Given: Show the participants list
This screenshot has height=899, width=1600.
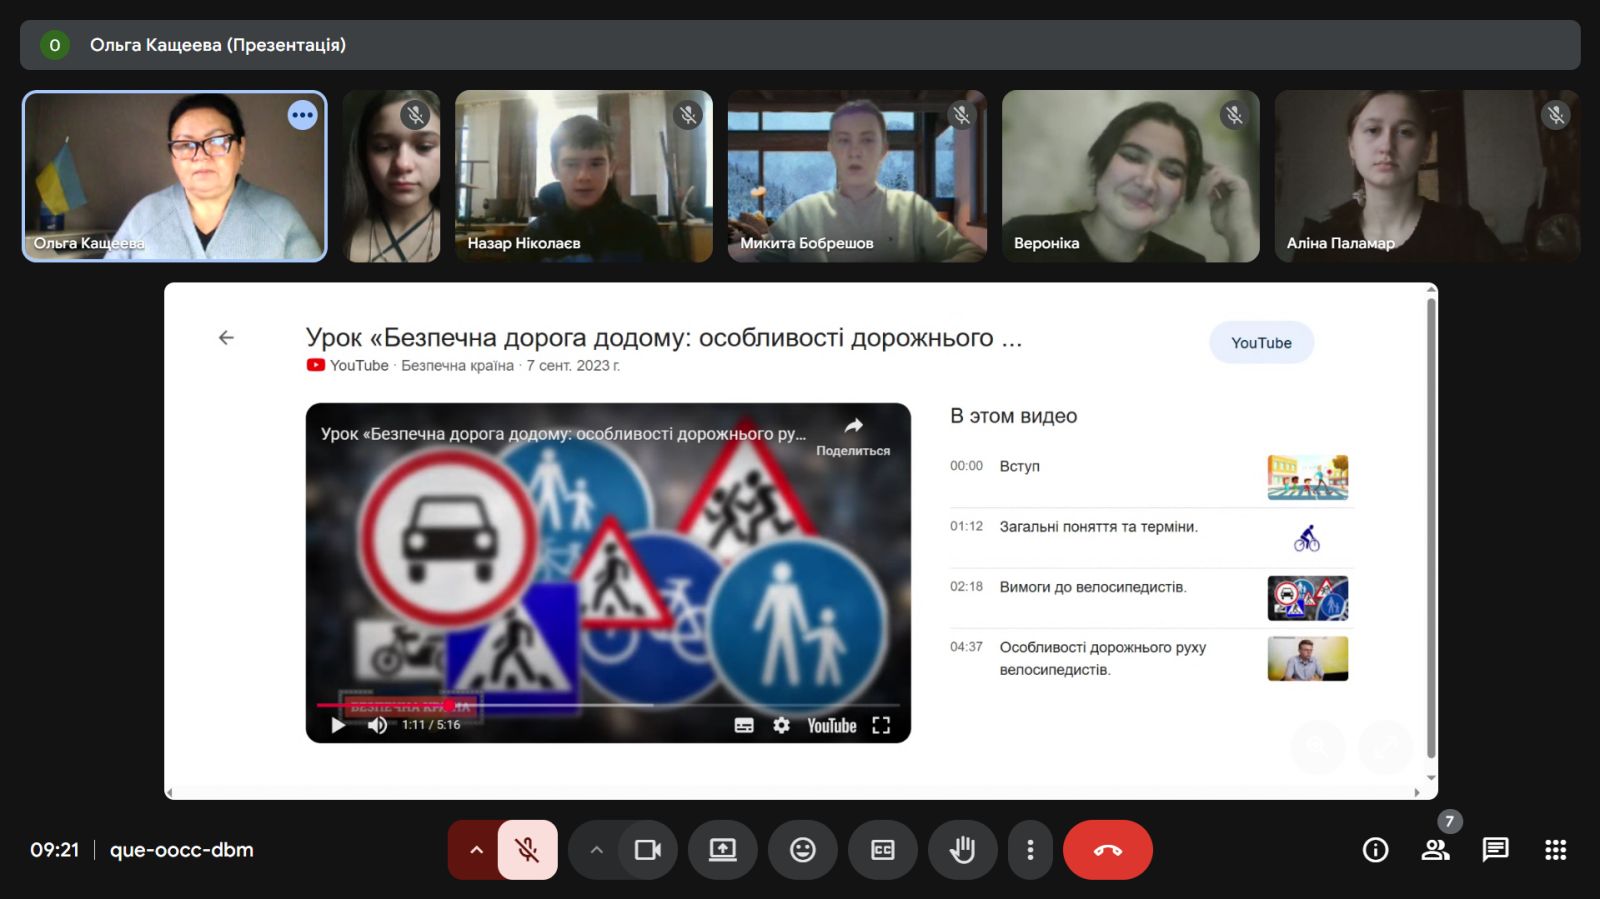Looking at the screenshot, I should point(1435,850).
